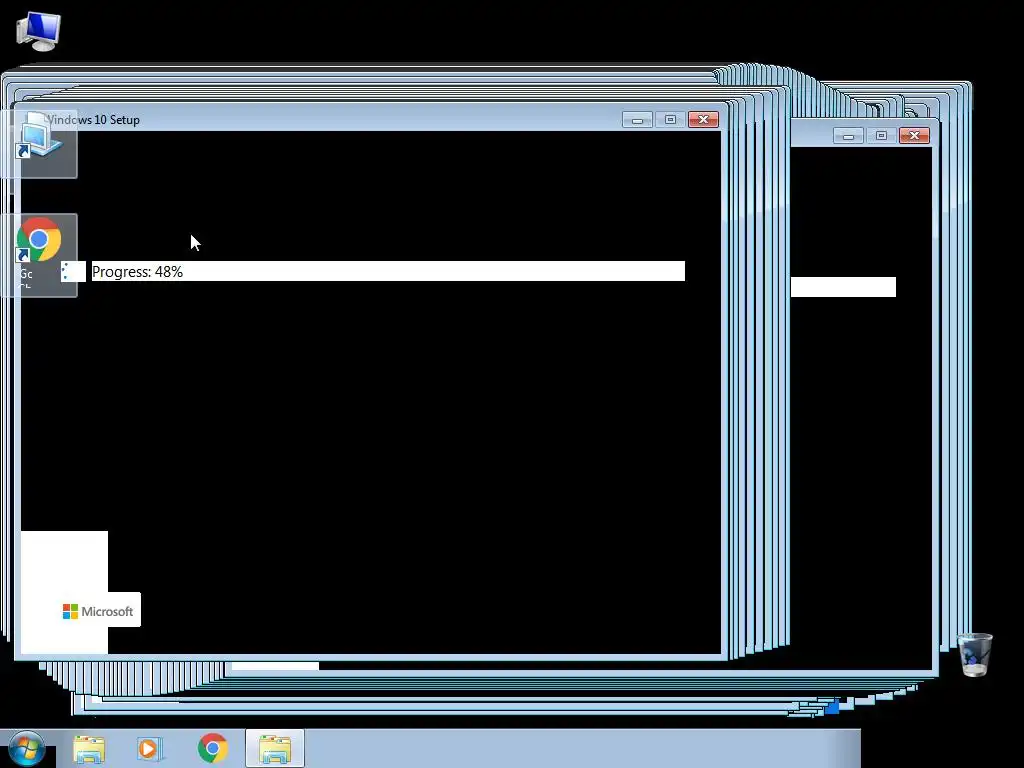
Task: Click the loading spinner next to Progress
Action: pos(73,272)
